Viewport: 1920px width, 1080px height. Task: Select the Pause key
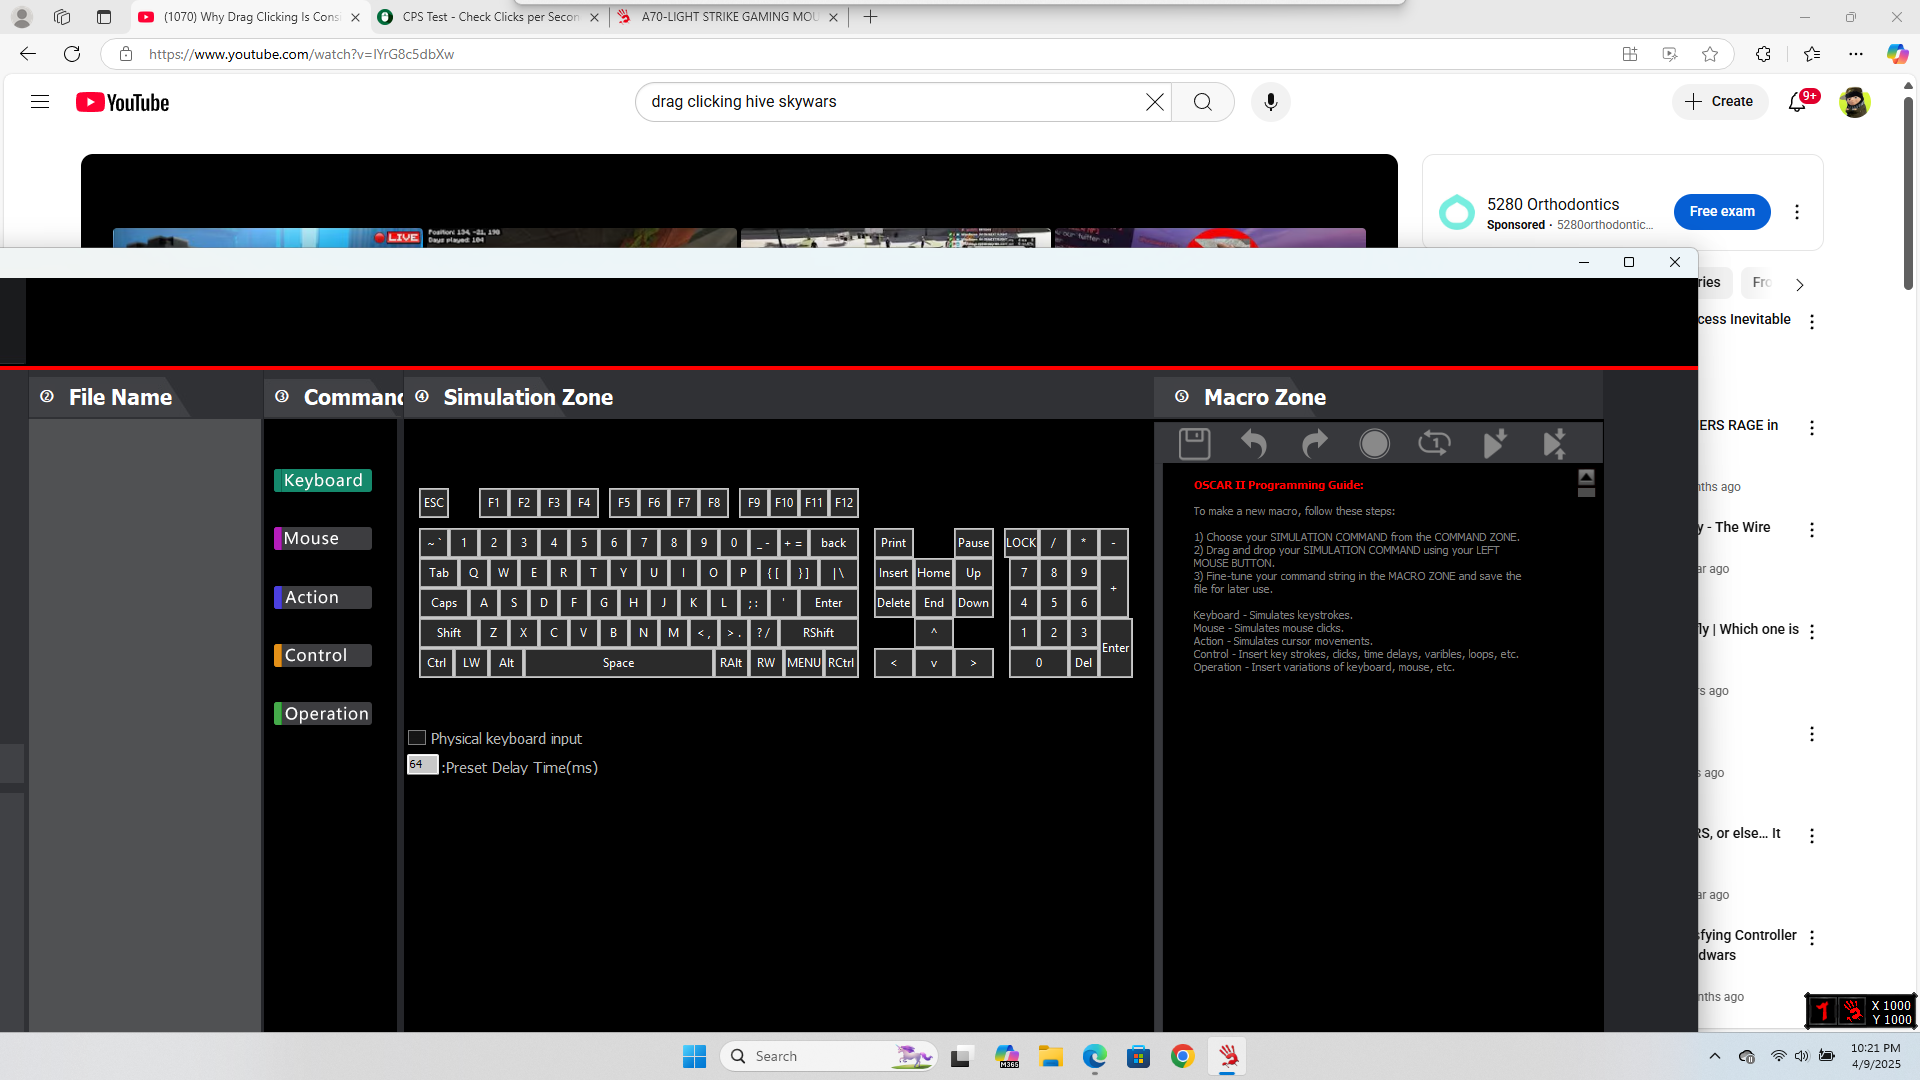coord(973,543)
